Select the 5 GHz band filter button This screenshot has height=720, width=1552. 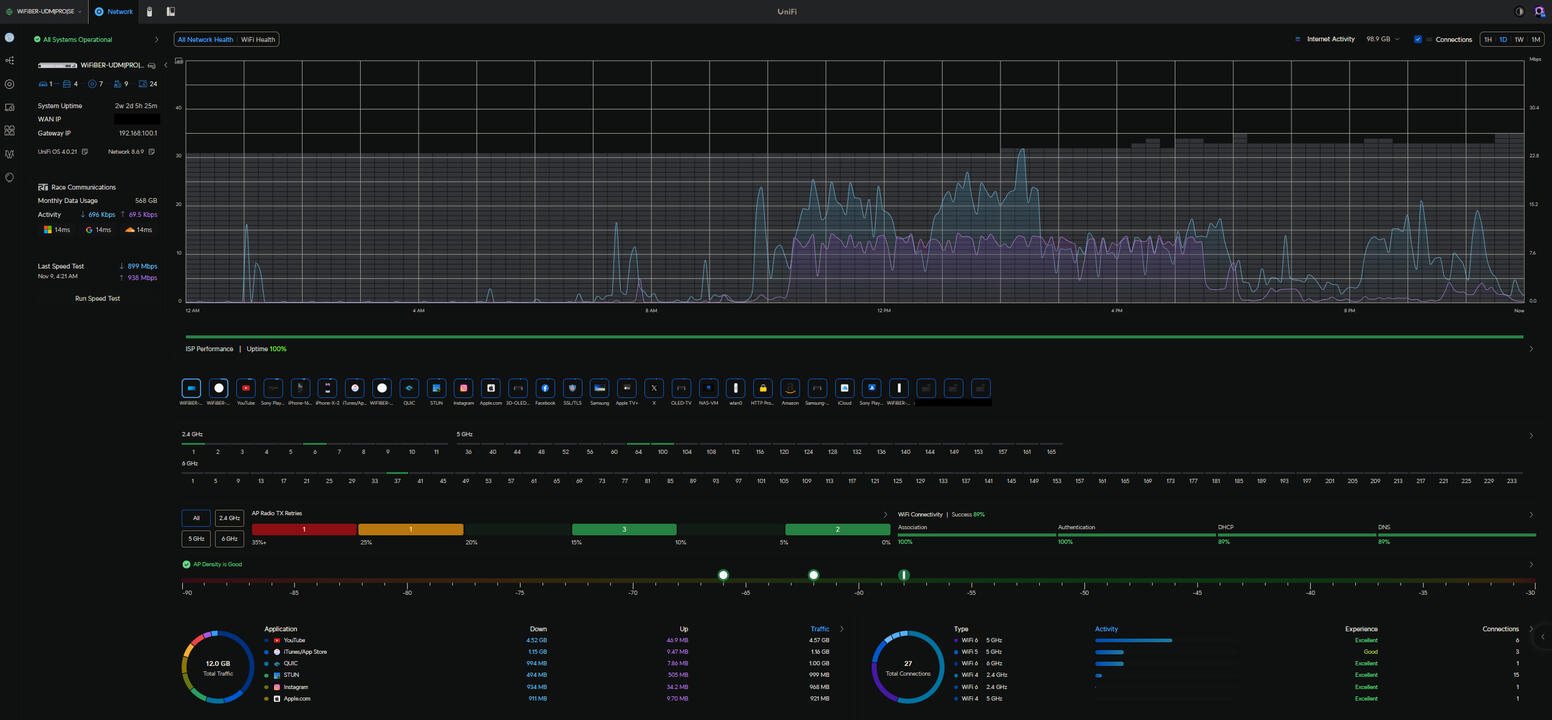click(x=195, y=538)
